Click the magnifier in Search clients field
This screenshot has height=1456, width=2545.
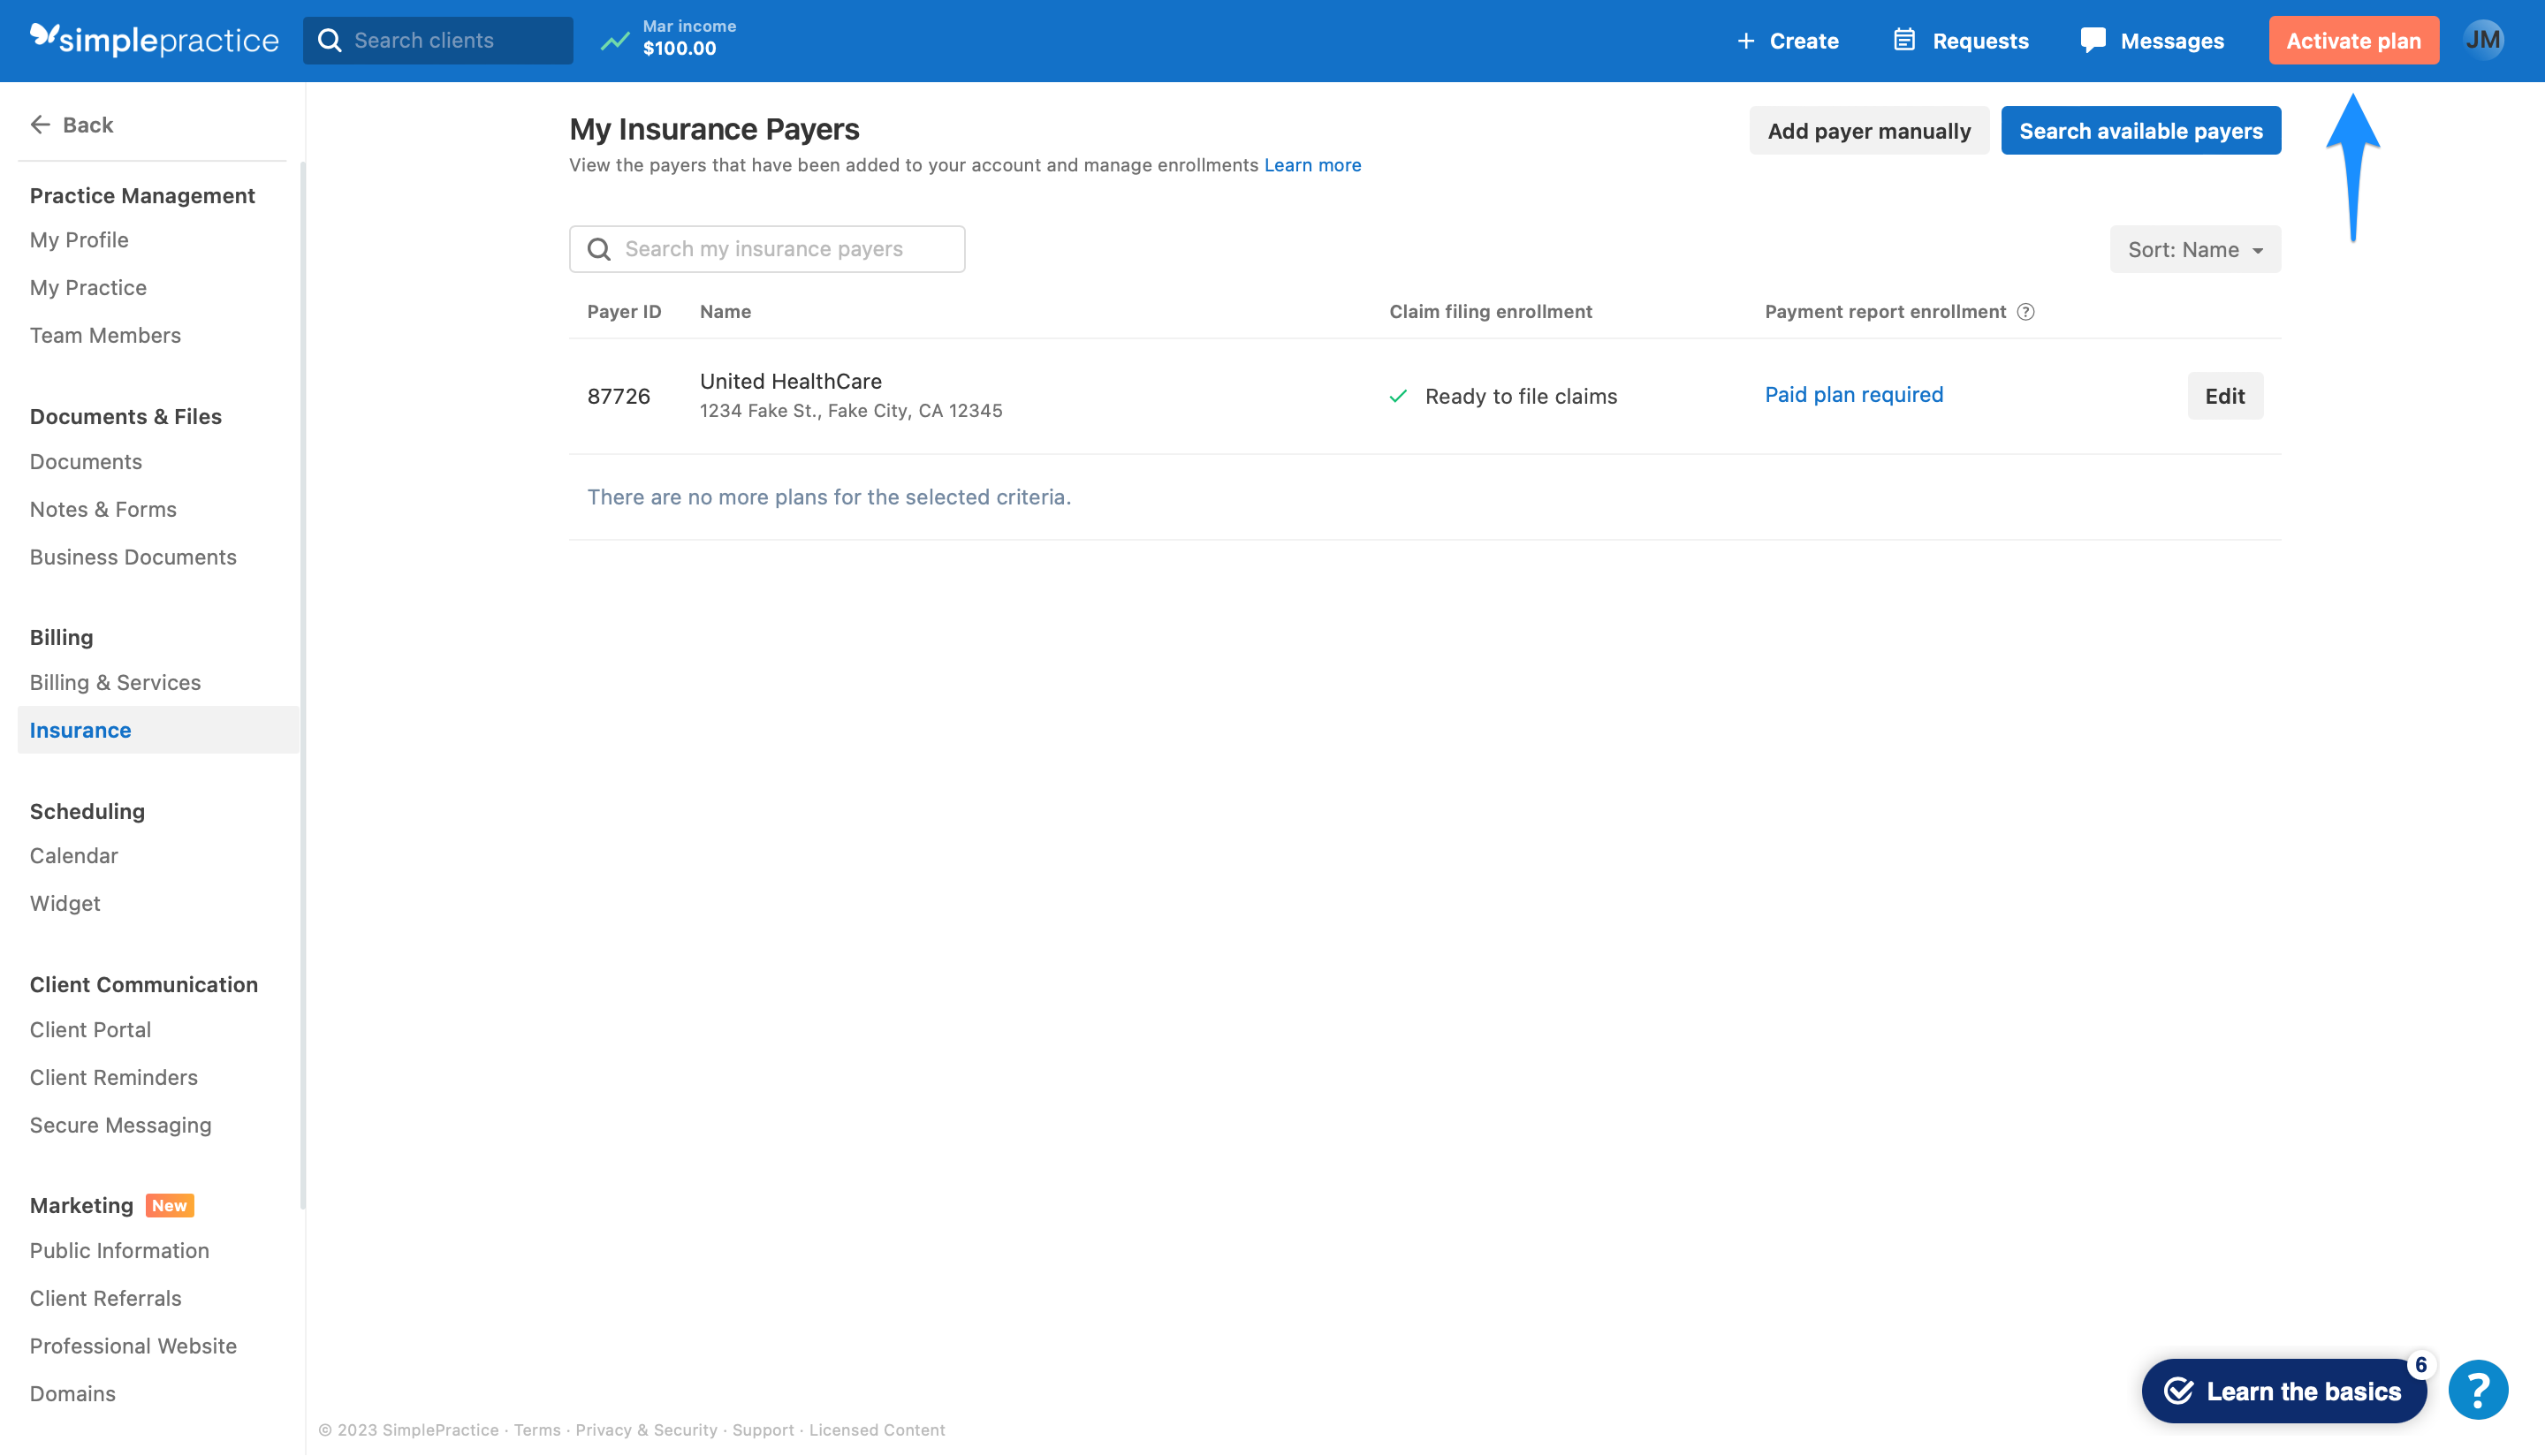pyautogui.click(x=331, y=40)
